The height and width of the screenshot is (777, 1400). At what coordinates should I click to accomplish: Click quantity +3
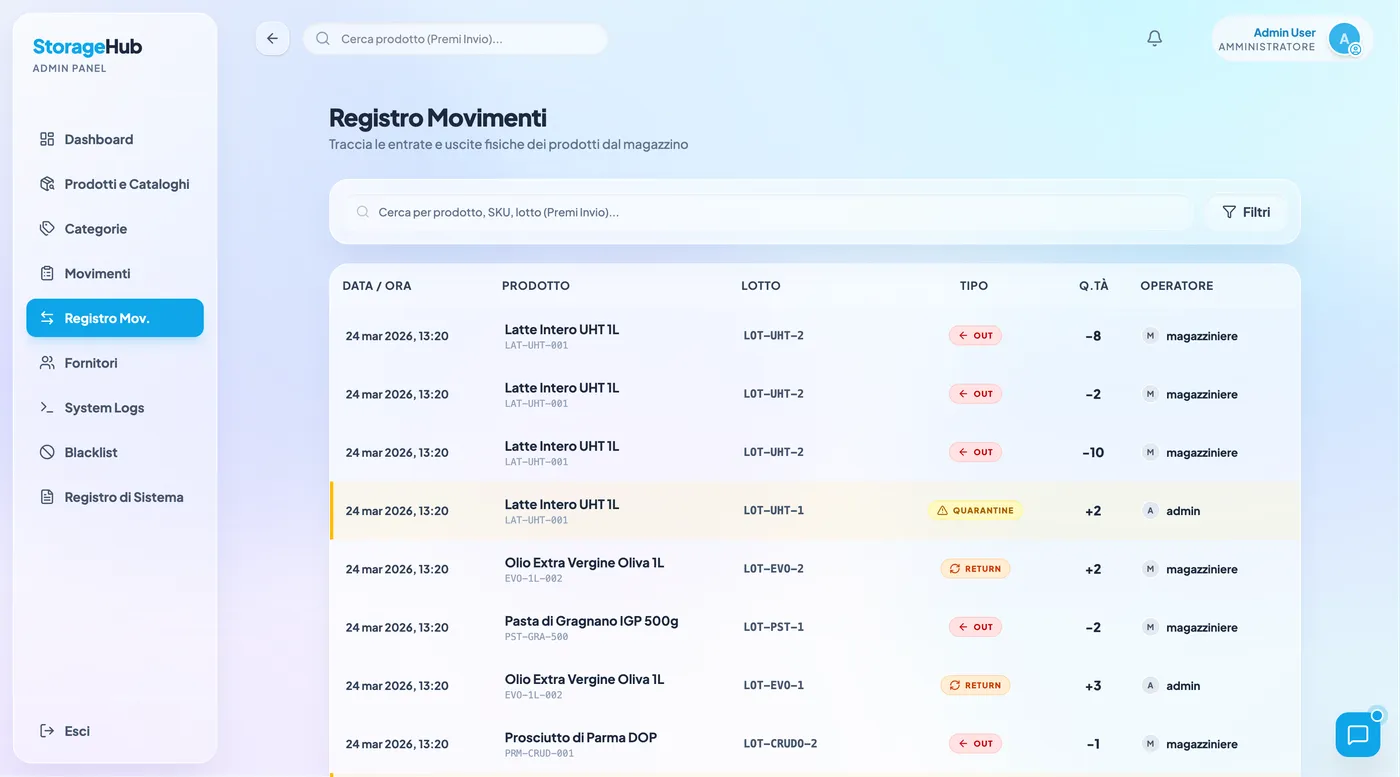[x=1093, y=685]
